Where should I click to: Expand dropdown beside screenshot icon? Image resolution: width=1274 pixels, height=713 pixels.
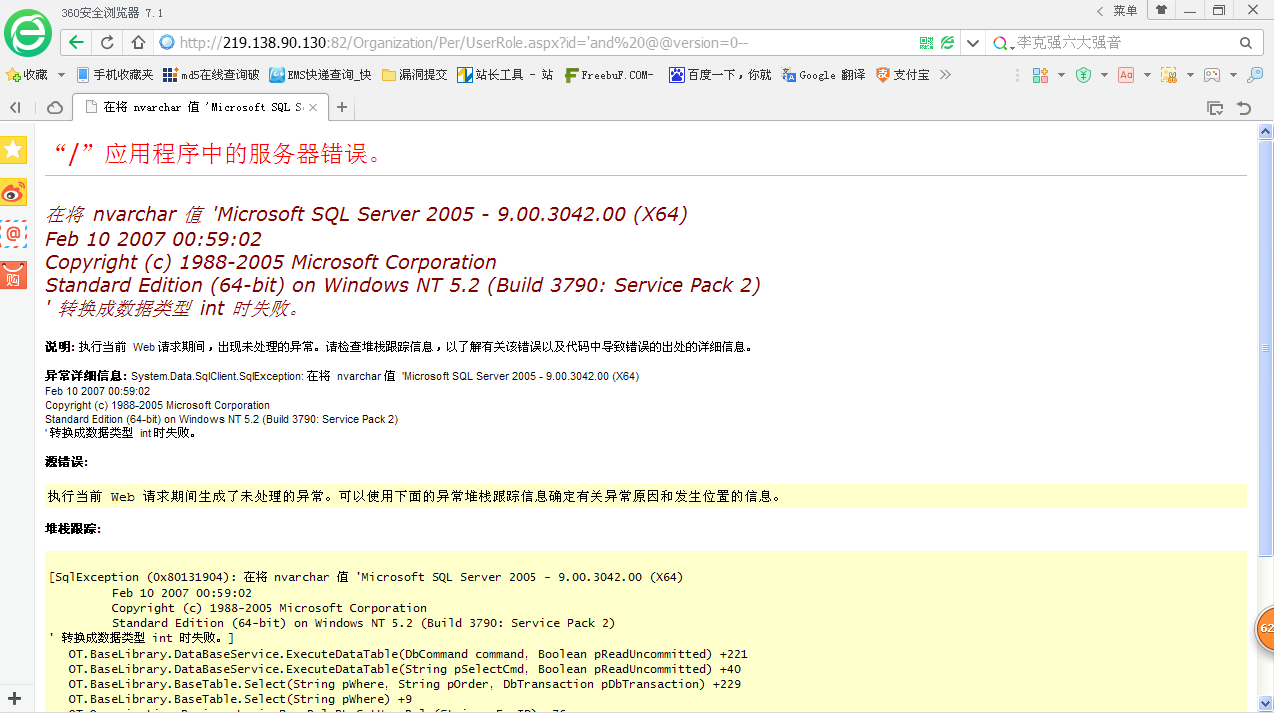[x=1190, y=75]
